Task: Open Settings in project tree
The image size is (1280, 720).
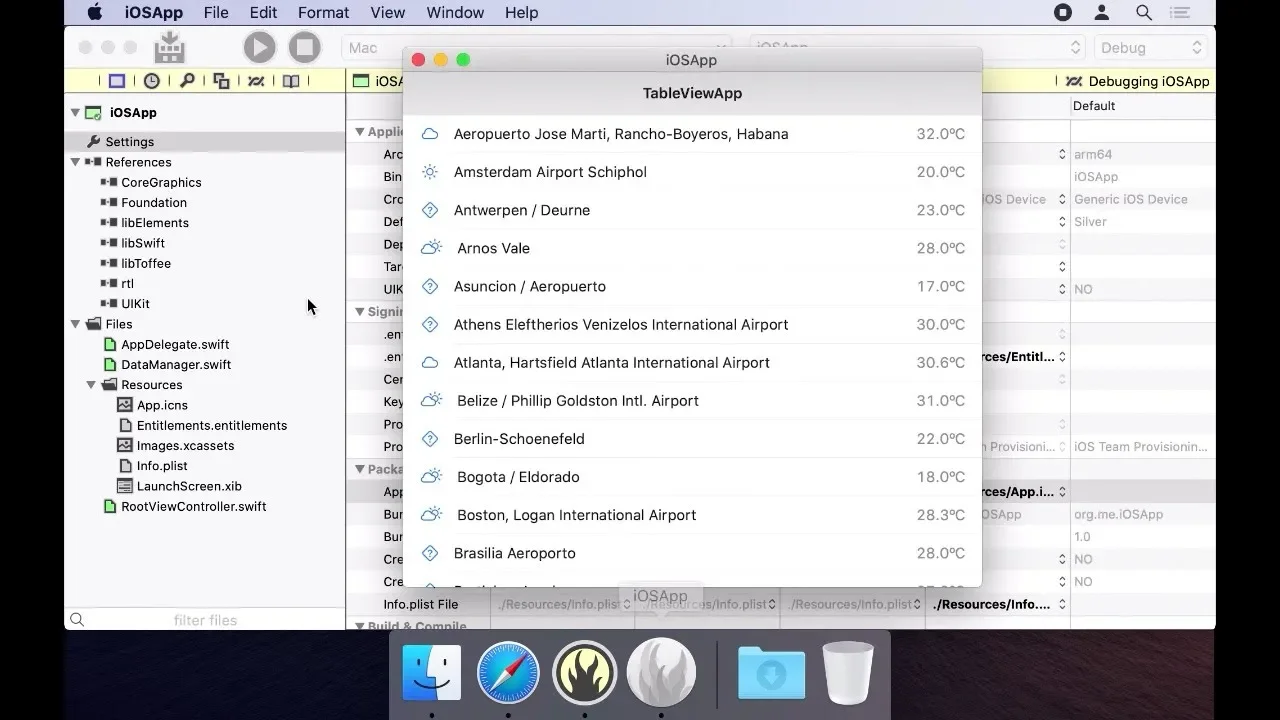Action: 129,142
